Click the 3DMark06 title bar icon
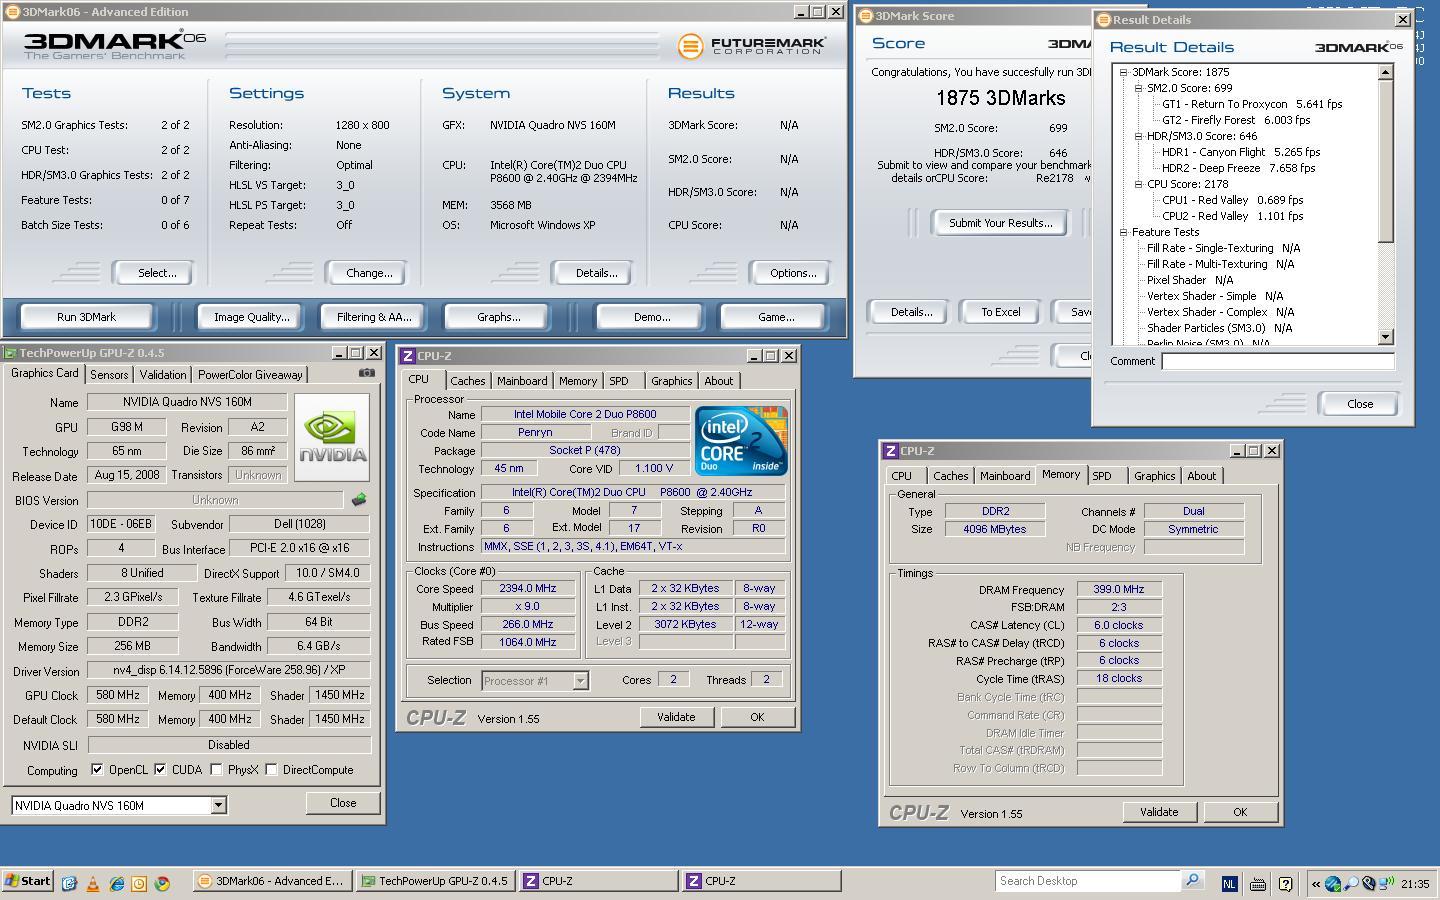Screen dimensions: 1440x900 [11, 12]
